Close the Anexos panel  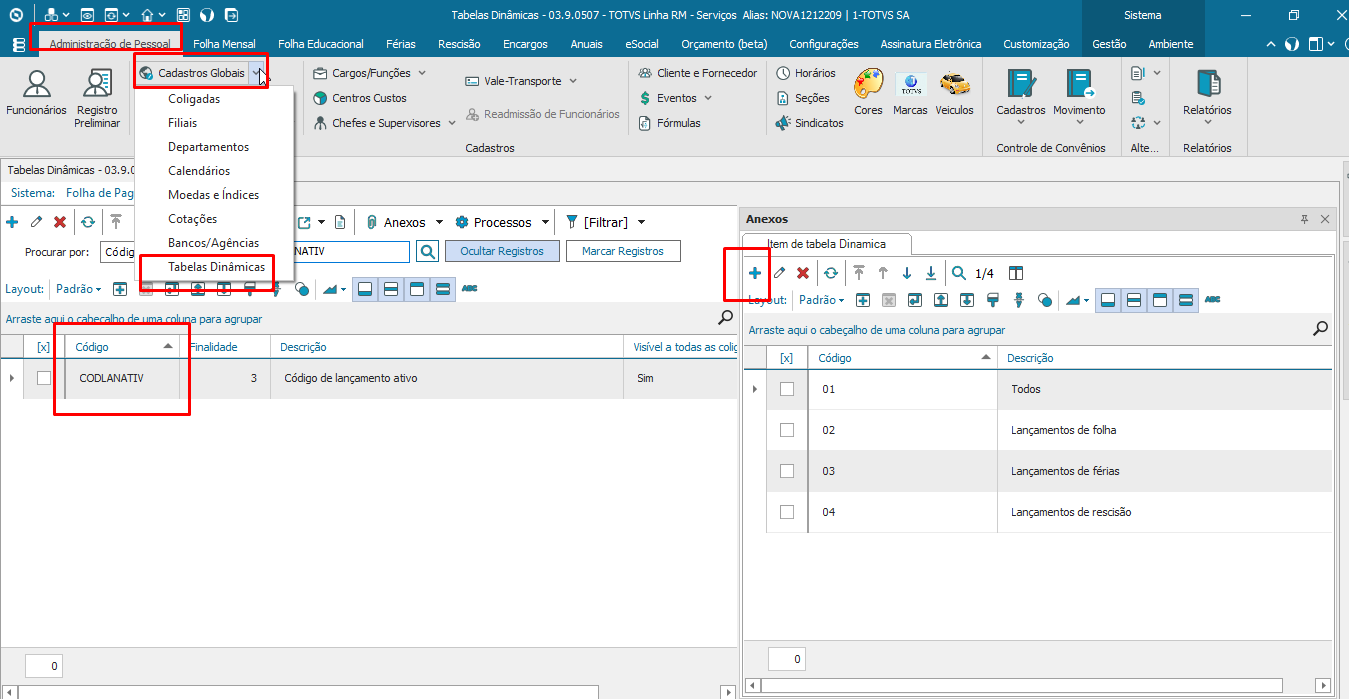click(1325, 219)
